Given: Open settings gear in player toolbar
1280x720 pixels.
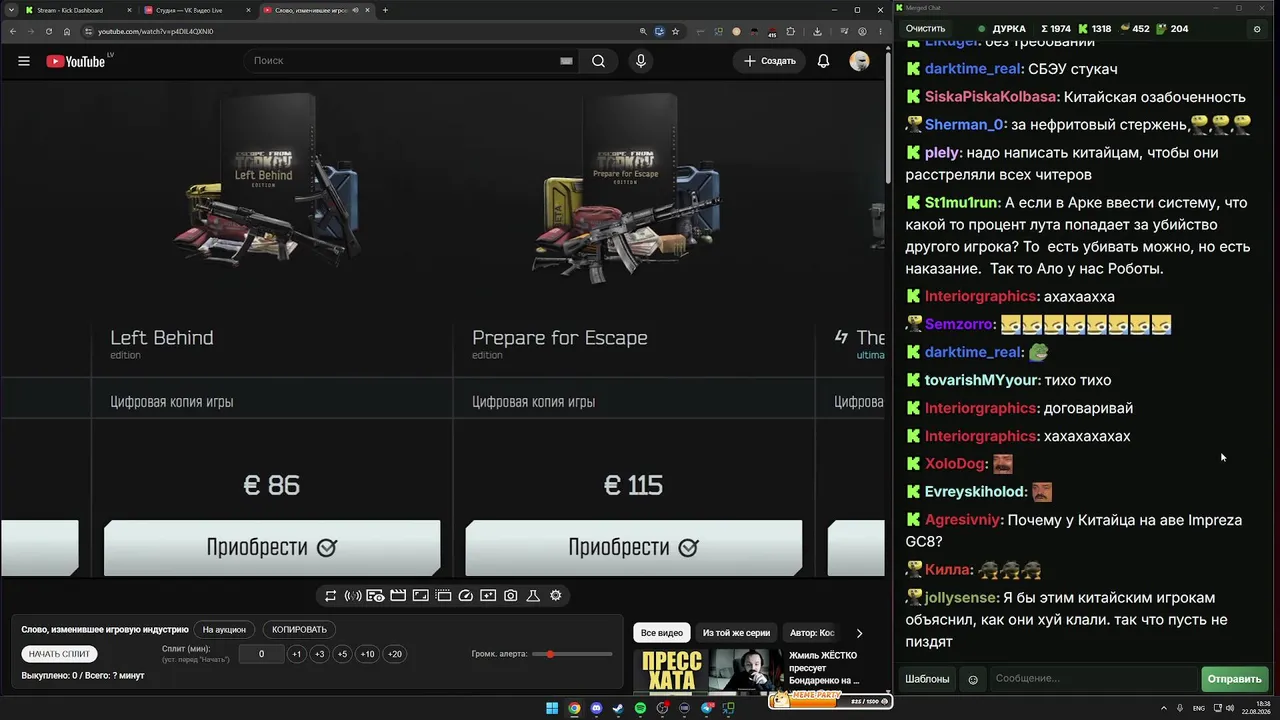Looking at the screenshot, I should (556, 596).
